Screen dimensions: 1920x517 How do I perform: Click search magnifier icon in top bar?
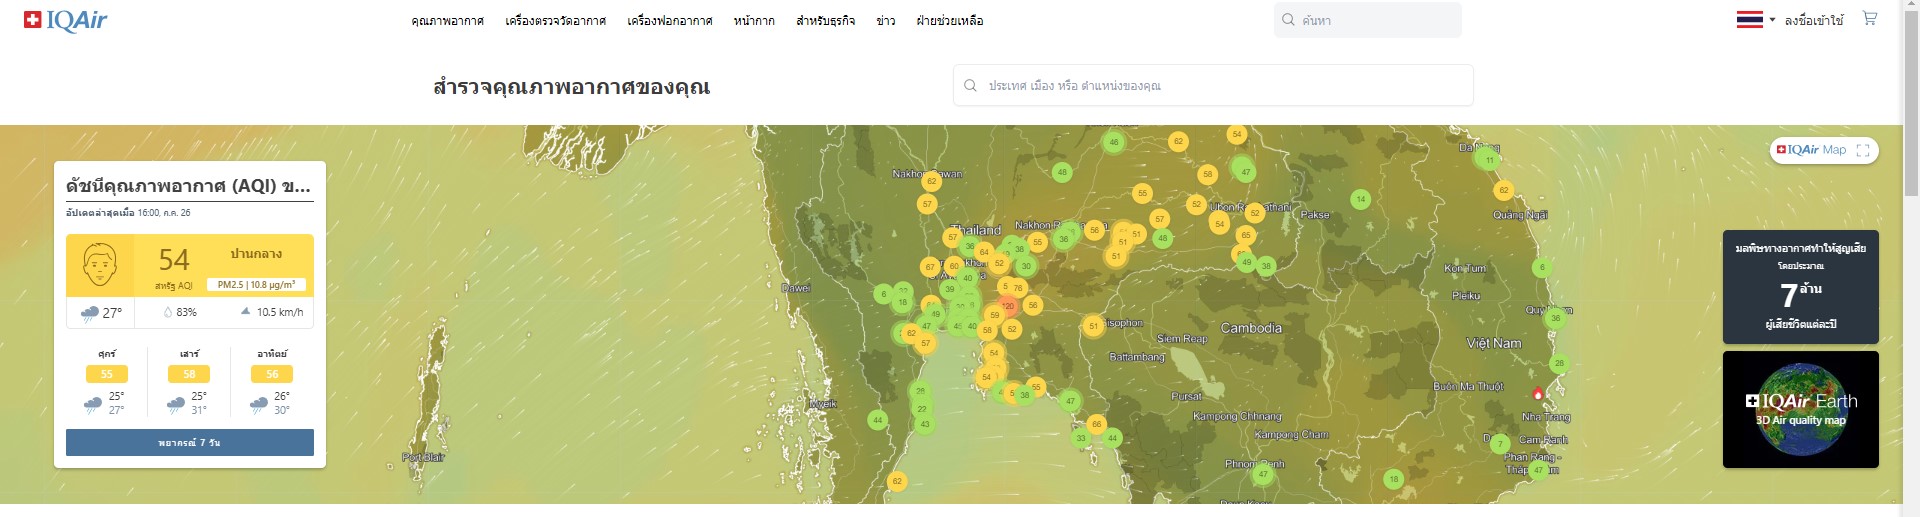tap(1288, 20)
